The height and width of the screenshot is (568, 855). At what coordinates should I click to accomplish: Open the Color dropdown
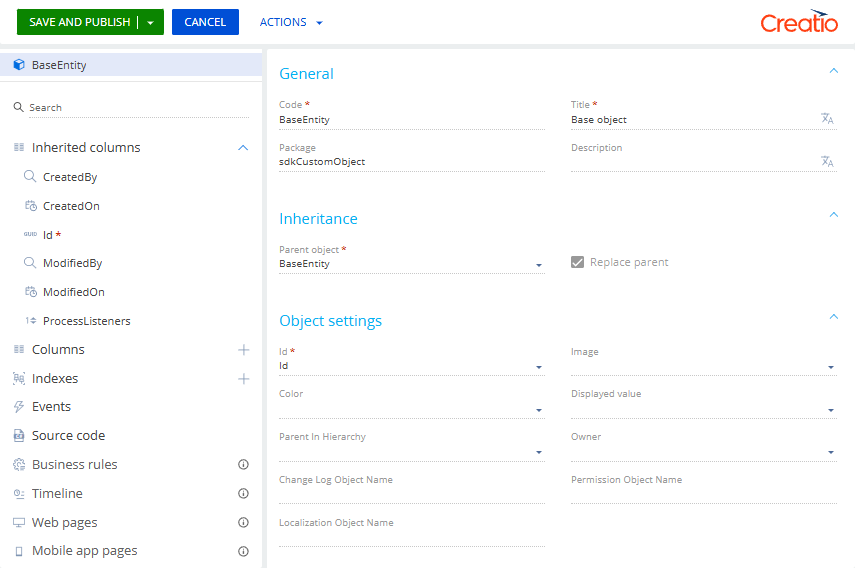coord(539,410)
